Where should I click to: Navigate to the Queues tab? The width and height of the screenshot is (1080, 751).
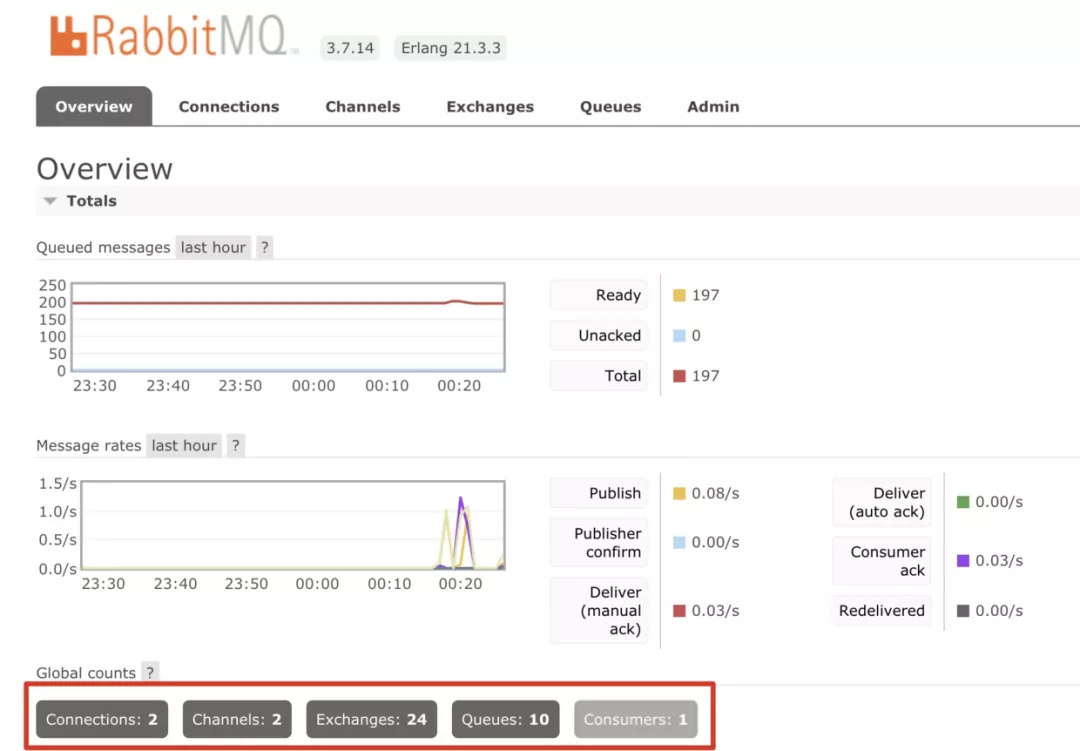click(x=610, y=107)
